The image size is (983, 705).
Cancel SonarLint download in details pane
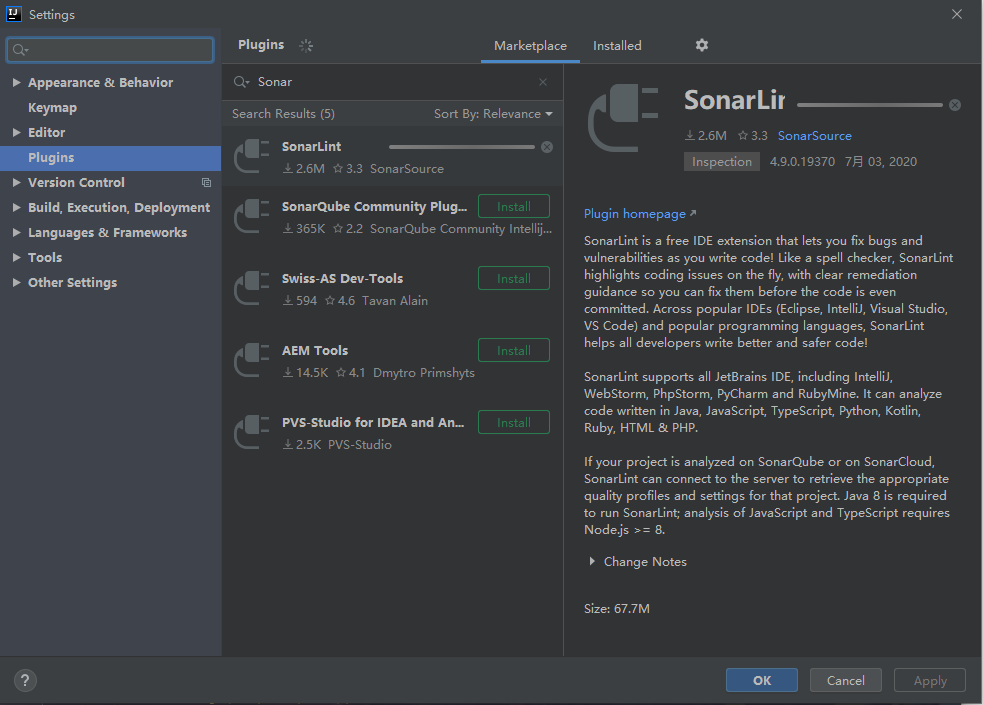[955, 105]
